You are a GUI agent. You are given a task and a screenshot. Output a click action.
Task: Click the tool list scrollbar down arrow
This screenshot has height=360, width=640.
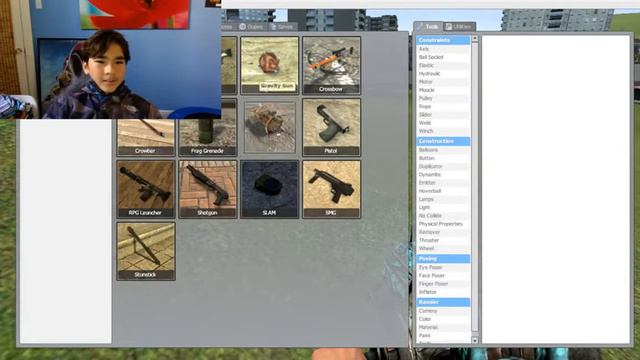point(475,340)
